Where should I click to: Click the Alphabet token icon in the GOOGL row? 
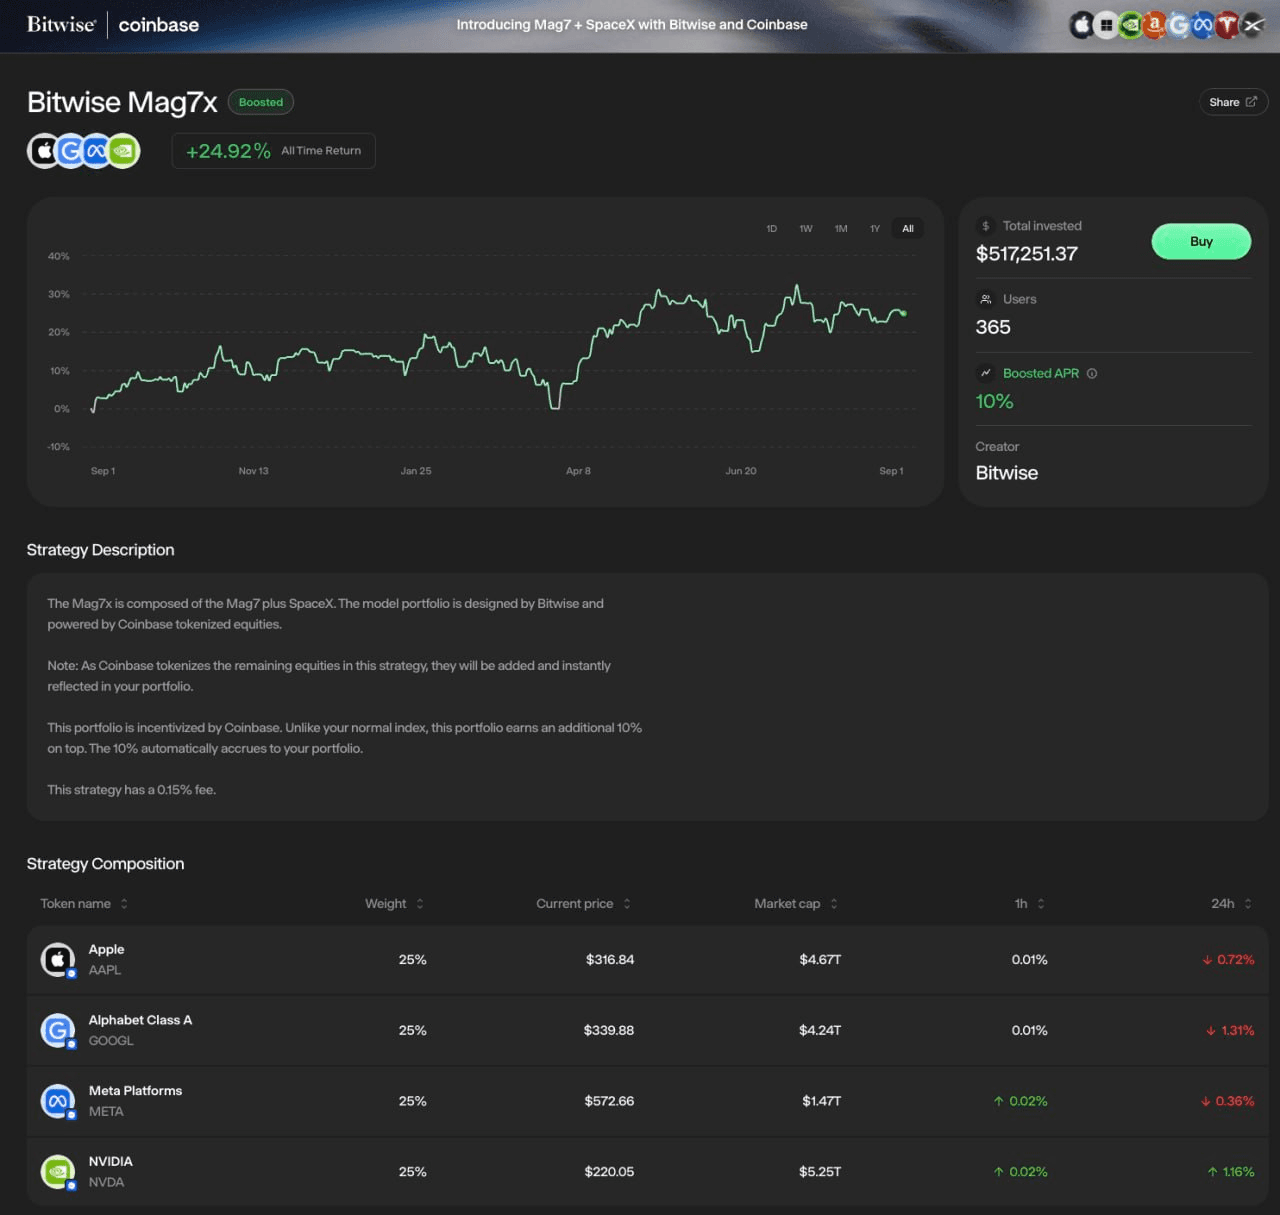(58, 1030)
